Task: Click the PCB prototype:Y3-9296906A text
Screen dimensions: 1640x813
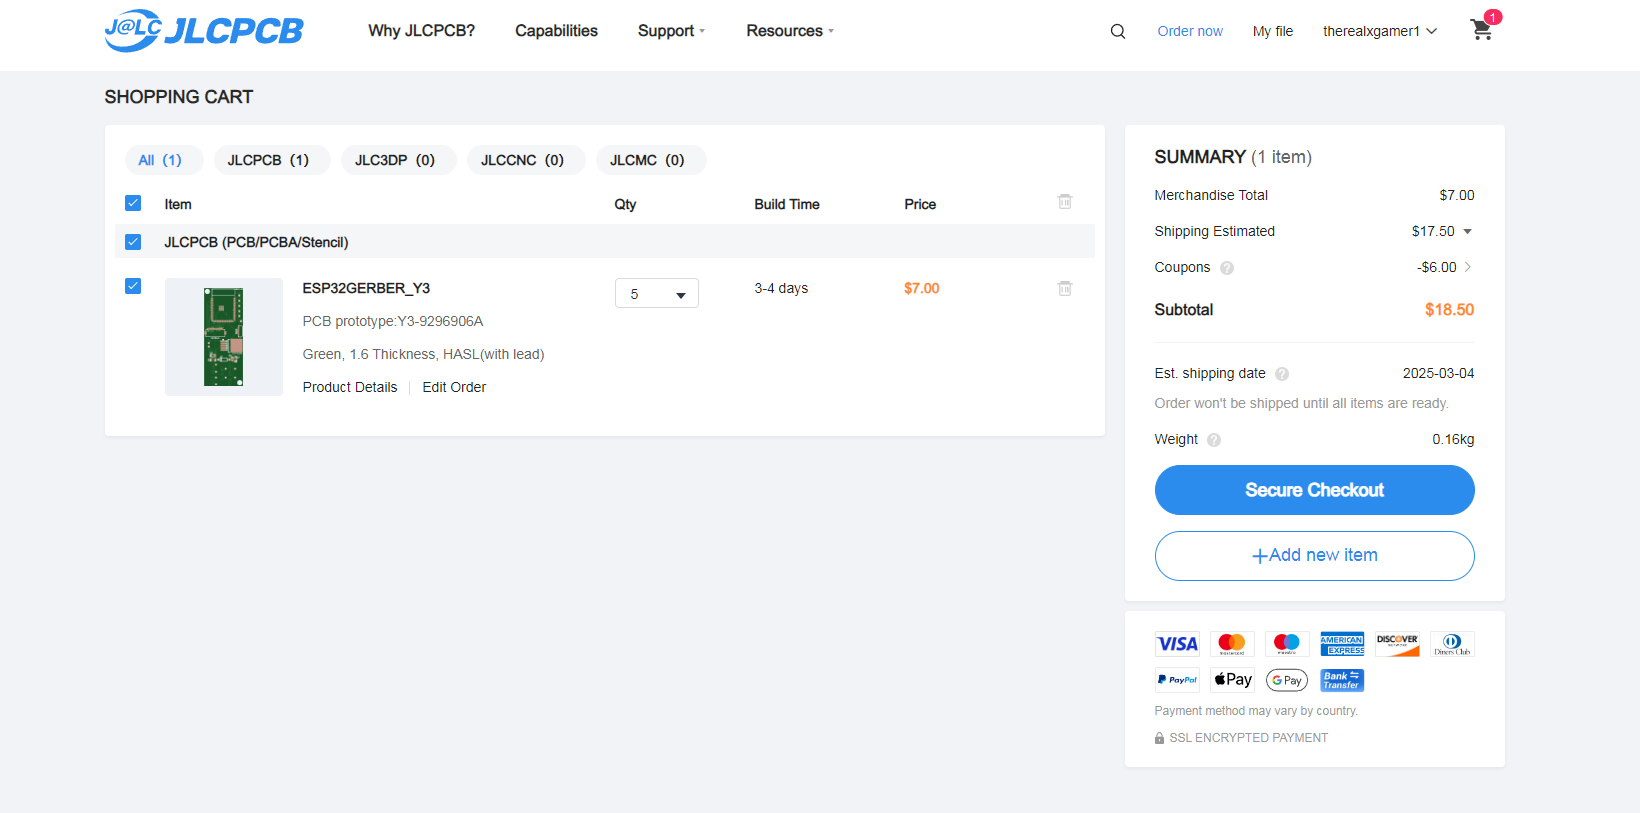Action: 393,321
